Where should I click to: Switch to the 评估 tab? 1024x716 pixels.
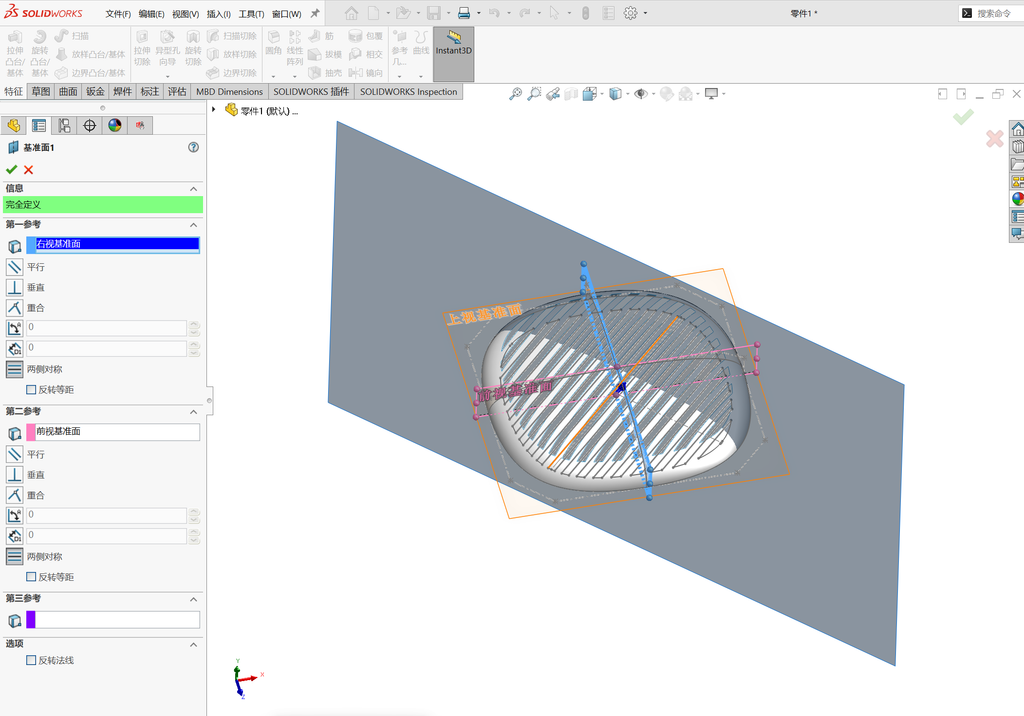[x=177, y=91]
